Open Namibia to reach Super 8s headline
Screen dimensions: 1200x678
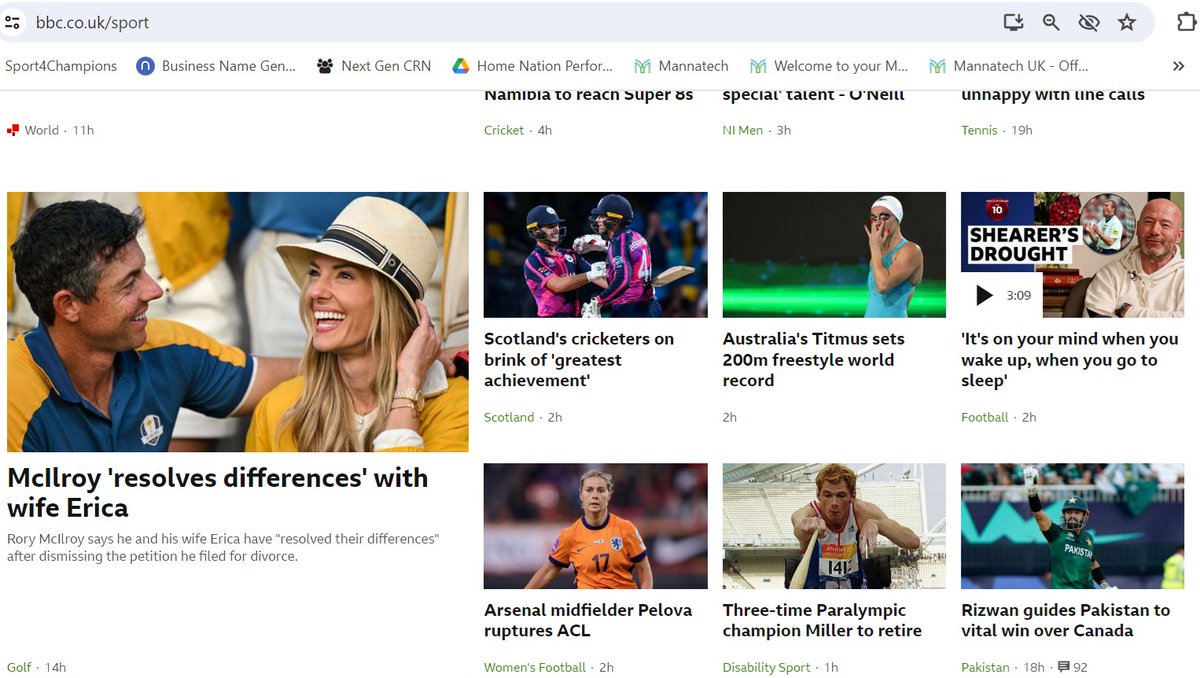coord(589,95)
